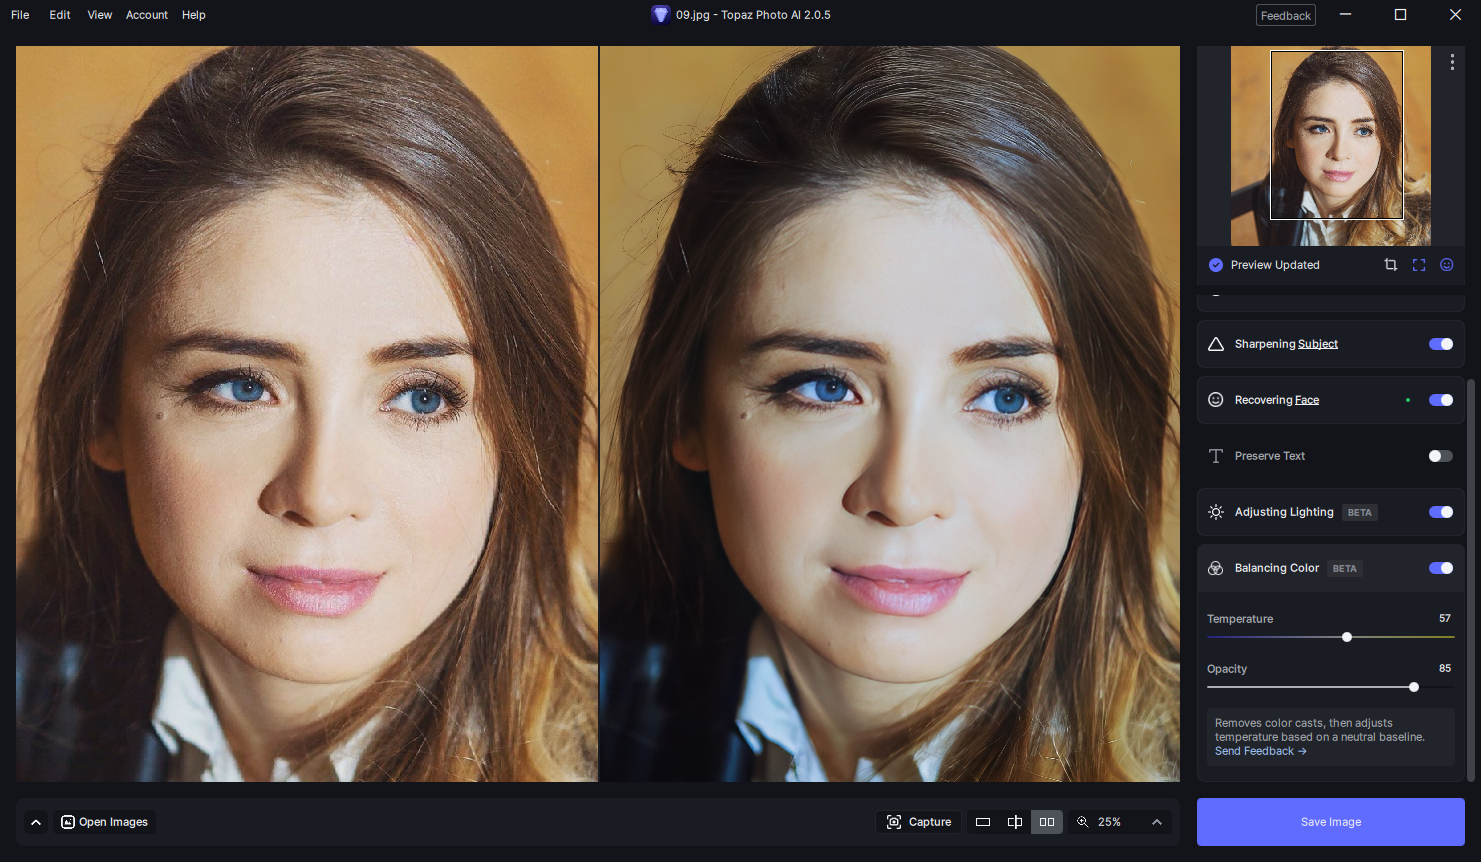Click the subject selection frame icon

point(1419,265)
